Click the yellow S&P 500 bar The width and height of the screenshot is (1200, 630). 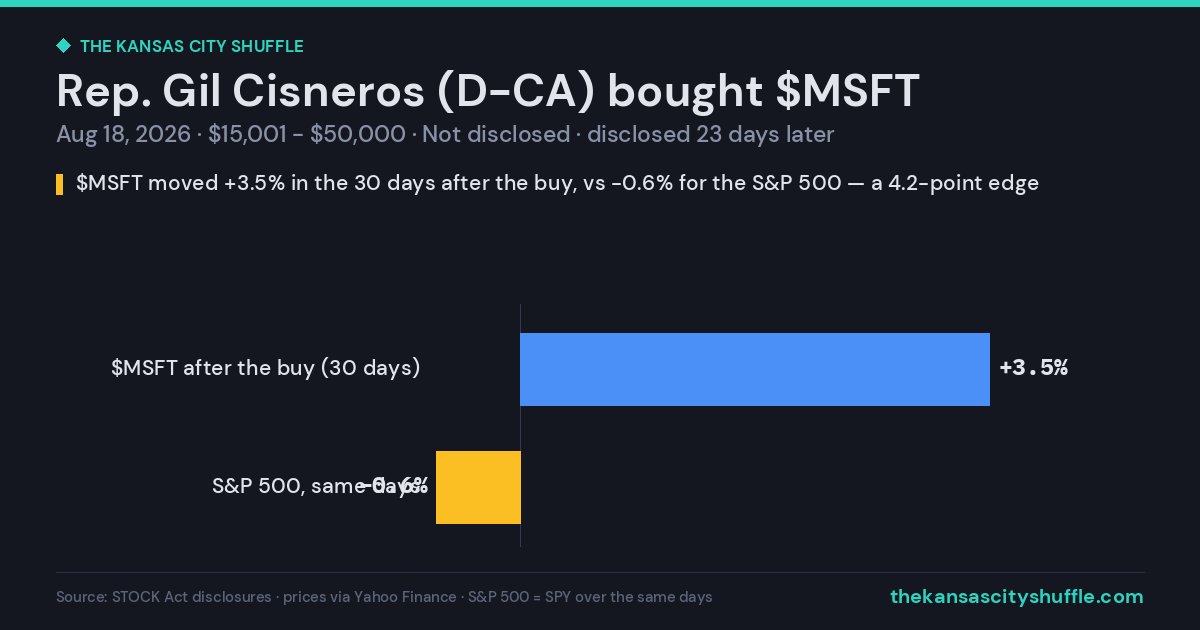(478, 487)
